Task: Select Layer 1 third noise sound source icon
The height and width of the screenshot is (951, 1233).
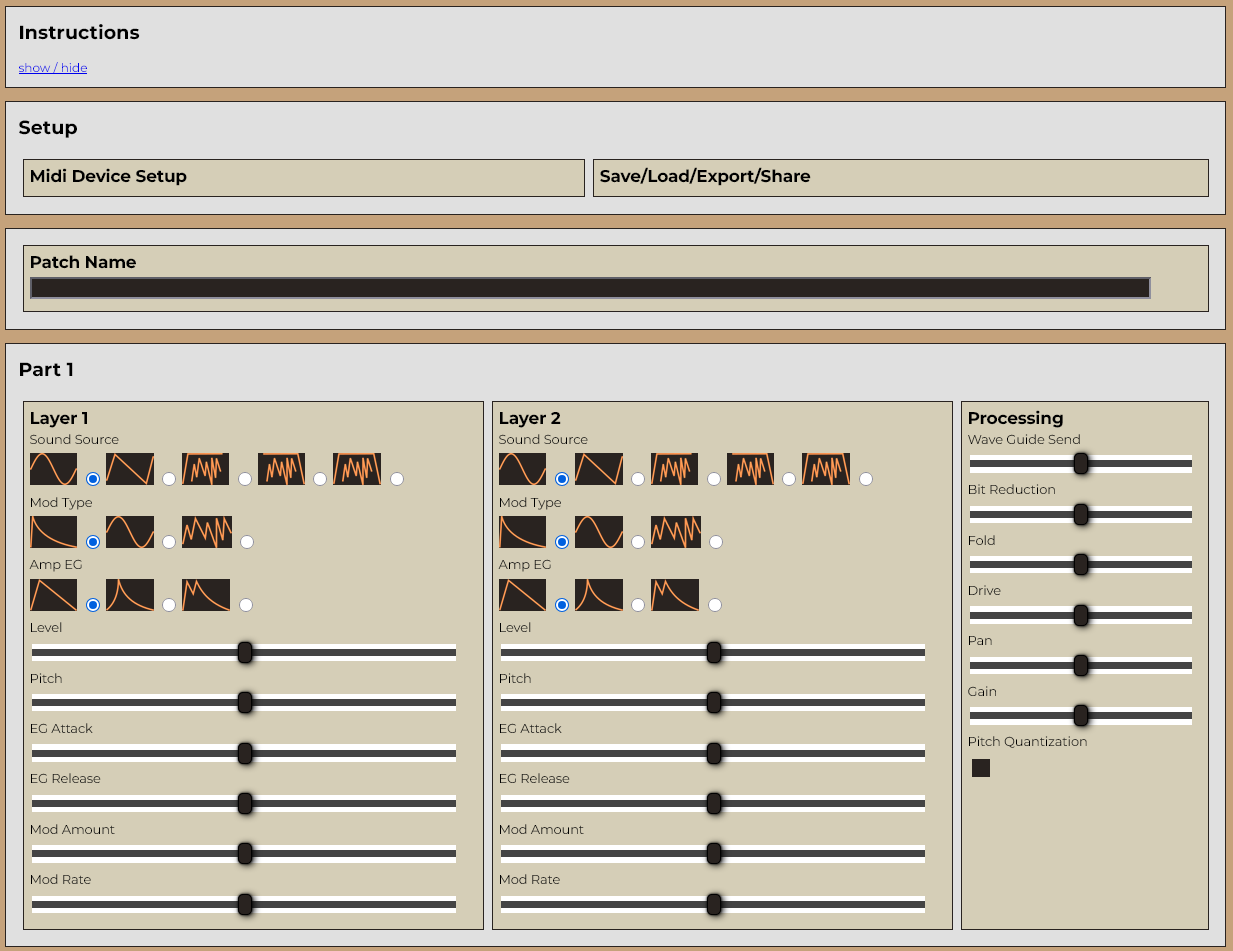Action: click(x=205, y=469)
